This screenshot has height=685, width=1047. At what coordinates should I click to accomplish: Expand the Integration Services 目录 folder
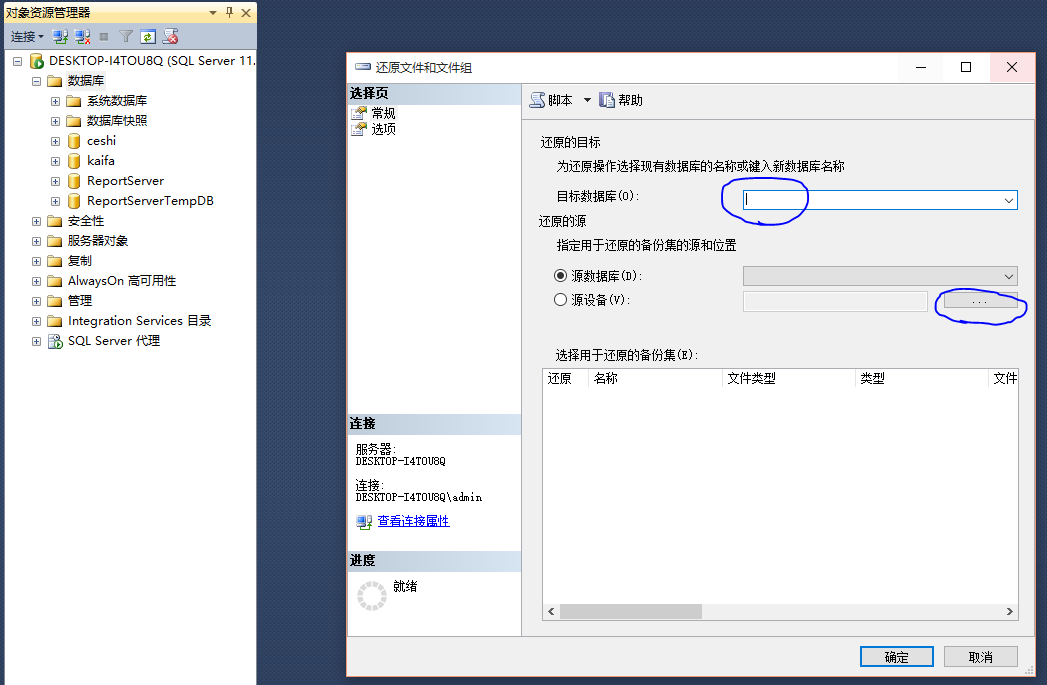(x=37, y=322)
